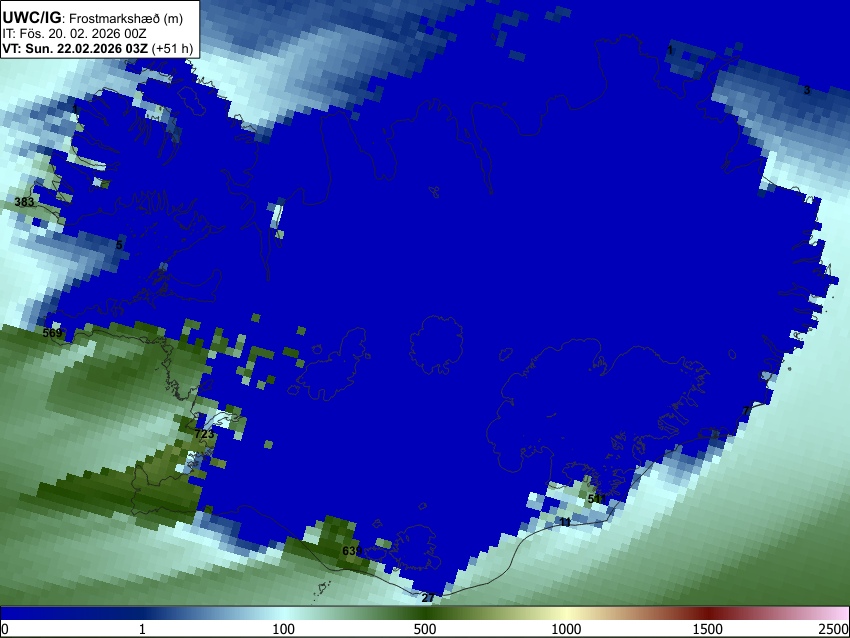Viewport: 850px width, 638px height.
Task: Click the map value 723
Action: tap(204, 434)
